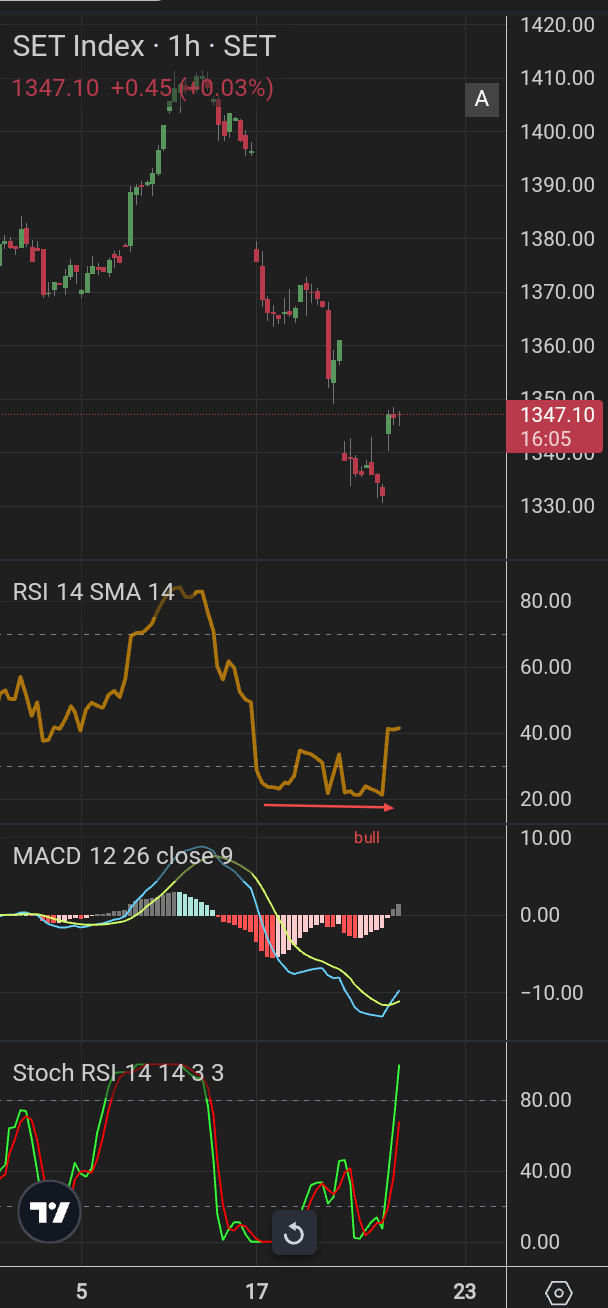Click the date label 5 on the time axis

pos(82,1291)
